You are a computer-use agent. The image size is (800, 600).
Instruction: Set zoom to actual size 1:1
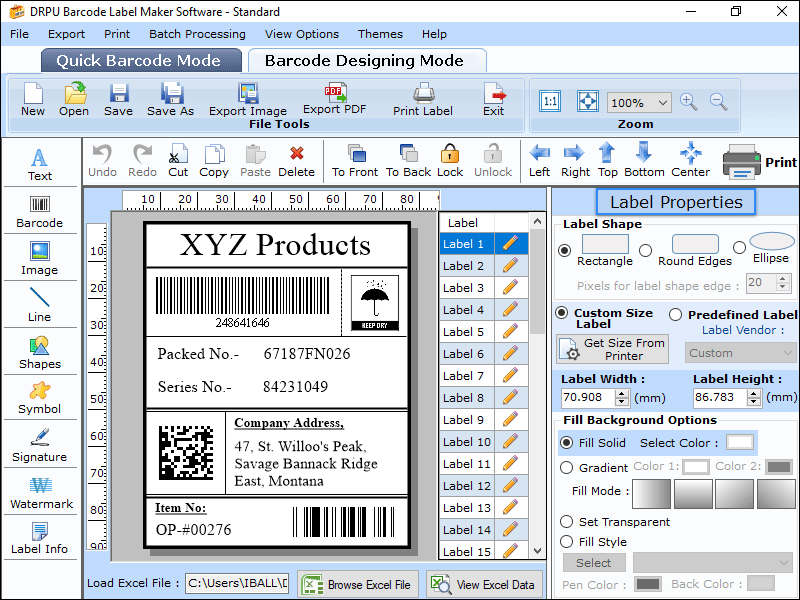[550, 101]
